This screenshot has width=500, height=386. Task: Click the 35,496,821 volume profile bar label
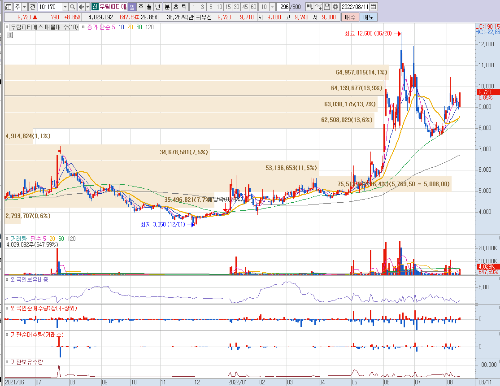click(188, 200)
